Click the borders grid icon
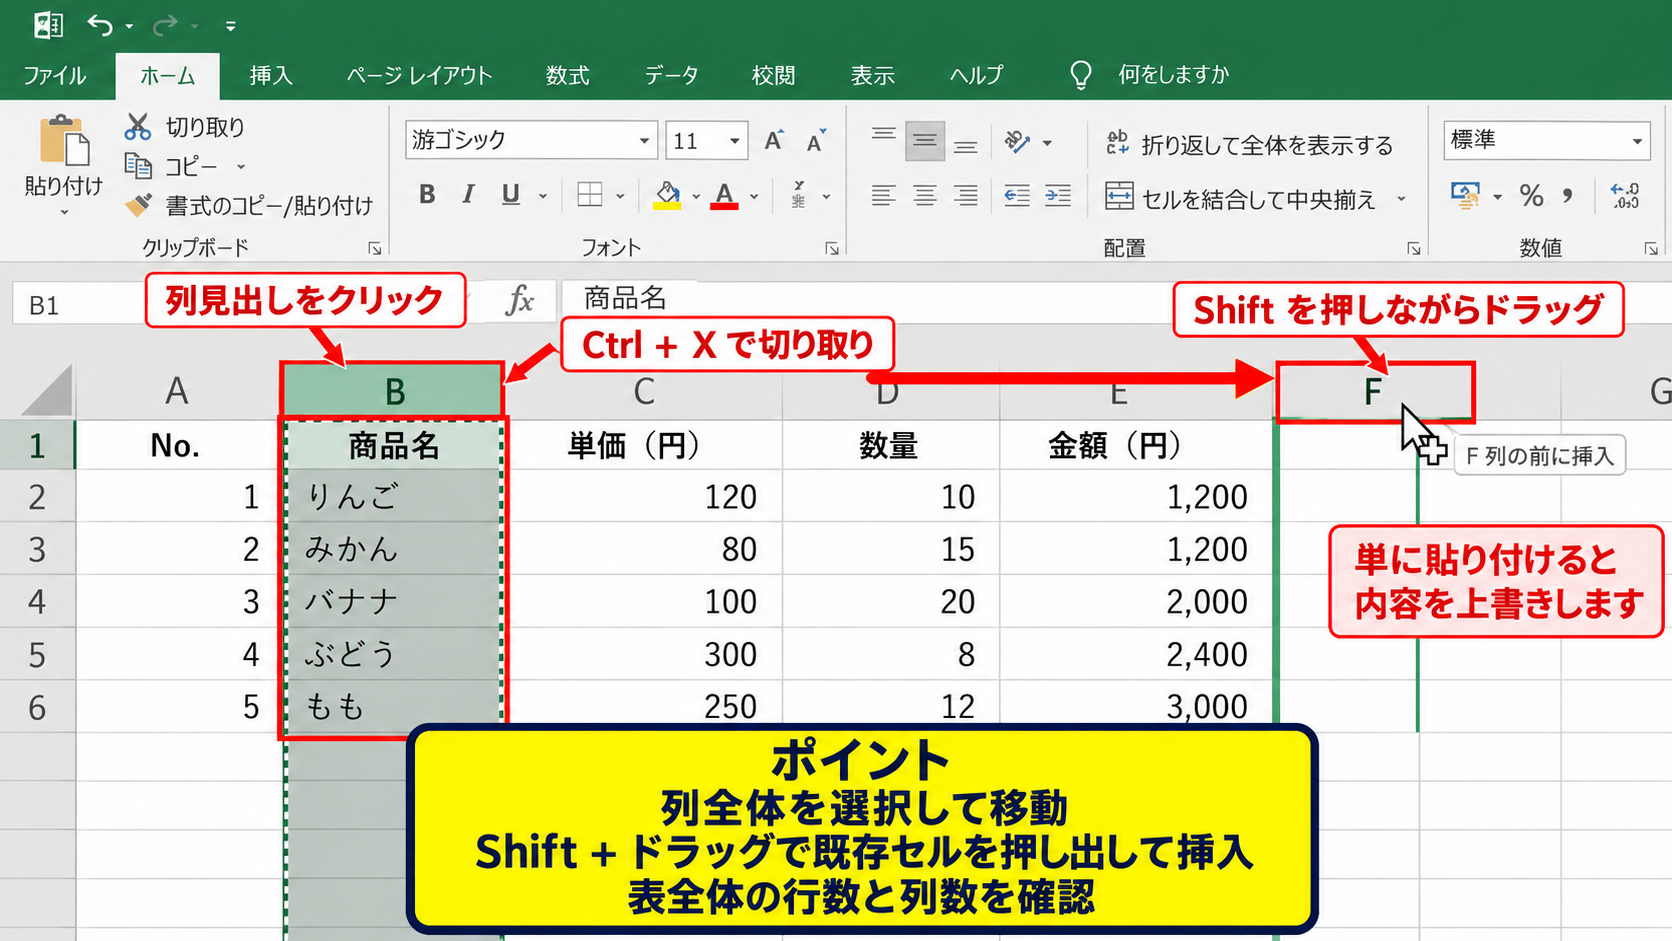This screenshot has width=1672, height=941. point(590,195)
